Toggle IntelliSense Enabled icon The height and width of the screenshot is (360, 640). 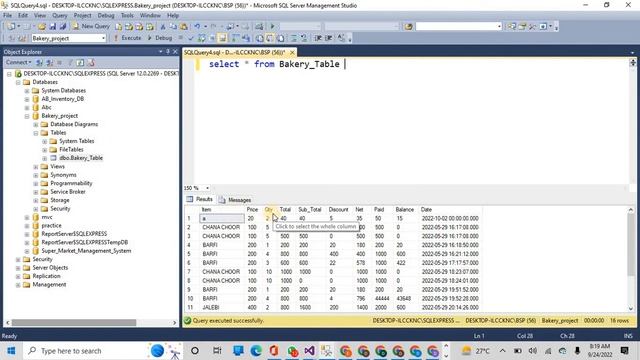[x=222, y=38]
